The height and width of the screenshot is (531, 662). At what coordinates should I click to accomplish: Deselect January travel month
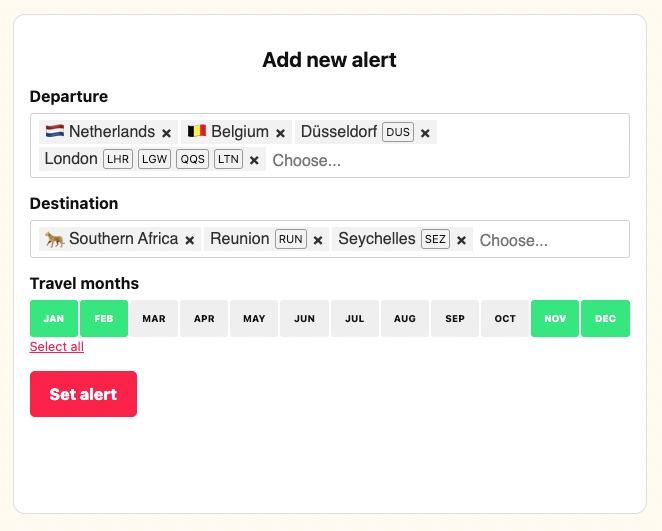click(54, 319)
